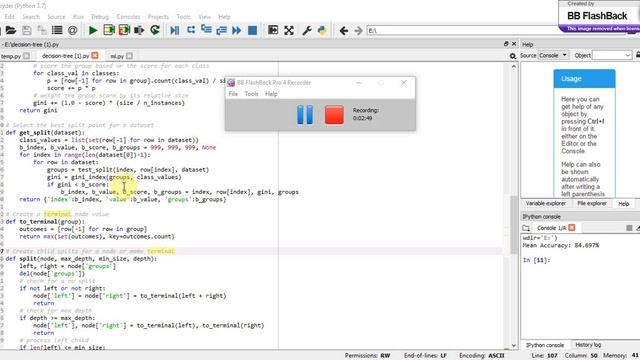Run cell and advance icon
This screenshot has width=640, height=360.
click(124, 30)
